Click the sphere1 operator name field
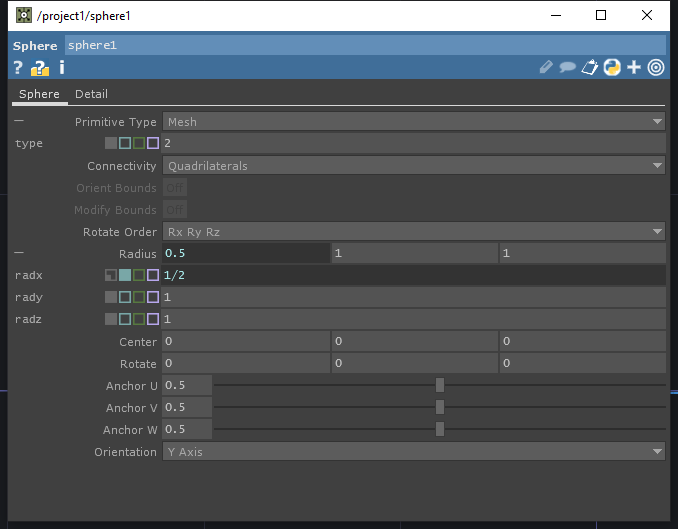 point(364,45)
